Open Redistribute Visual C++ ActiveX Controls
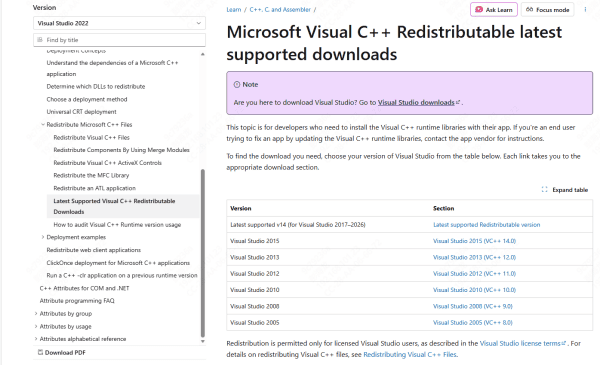Image resolution: width=600 pixels, height=365 pixels. [x=108, y=163]
